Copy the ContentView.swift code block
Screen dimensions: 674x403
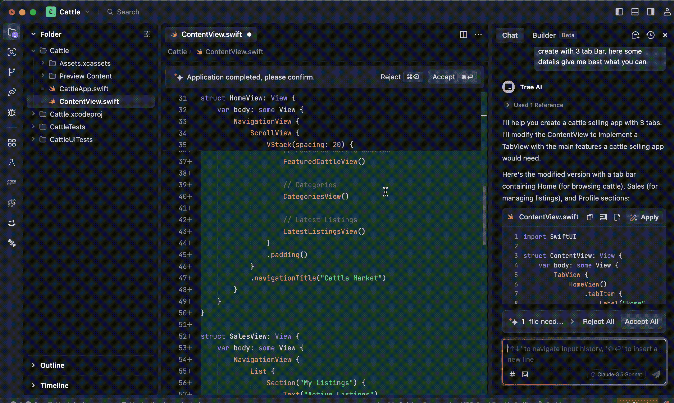[590, 217]
